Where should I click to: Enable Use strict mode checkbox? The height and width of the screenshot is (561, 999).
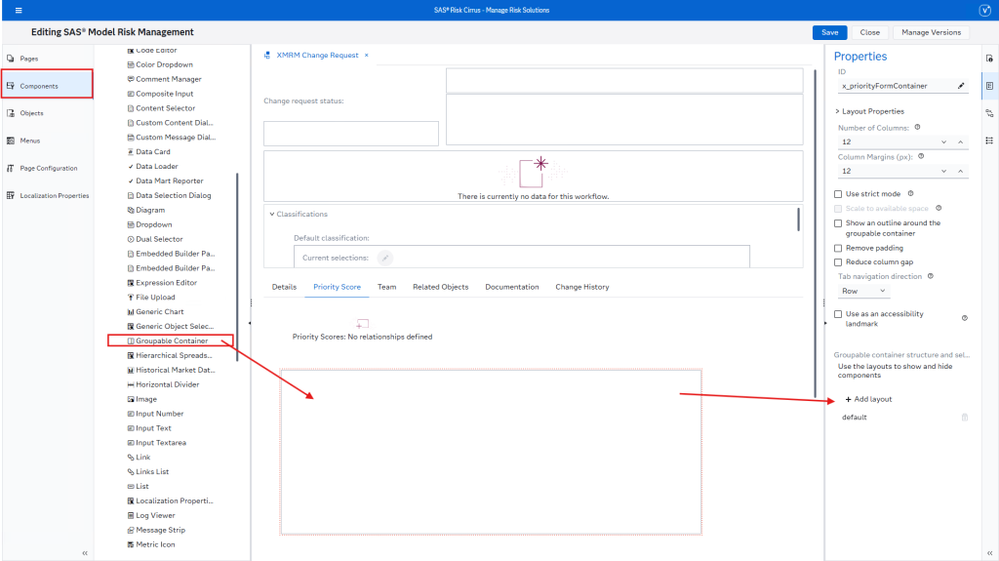[x=838, y=194]
